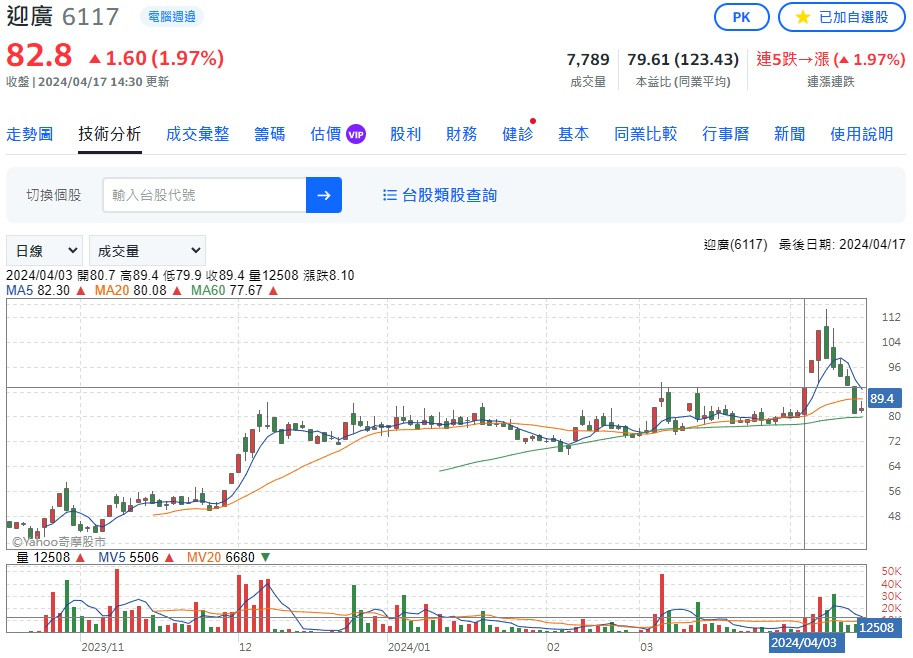Go to the 同業比較 tab
The width and height of the screenshot is (913, 658).
(x=645, y=135)
